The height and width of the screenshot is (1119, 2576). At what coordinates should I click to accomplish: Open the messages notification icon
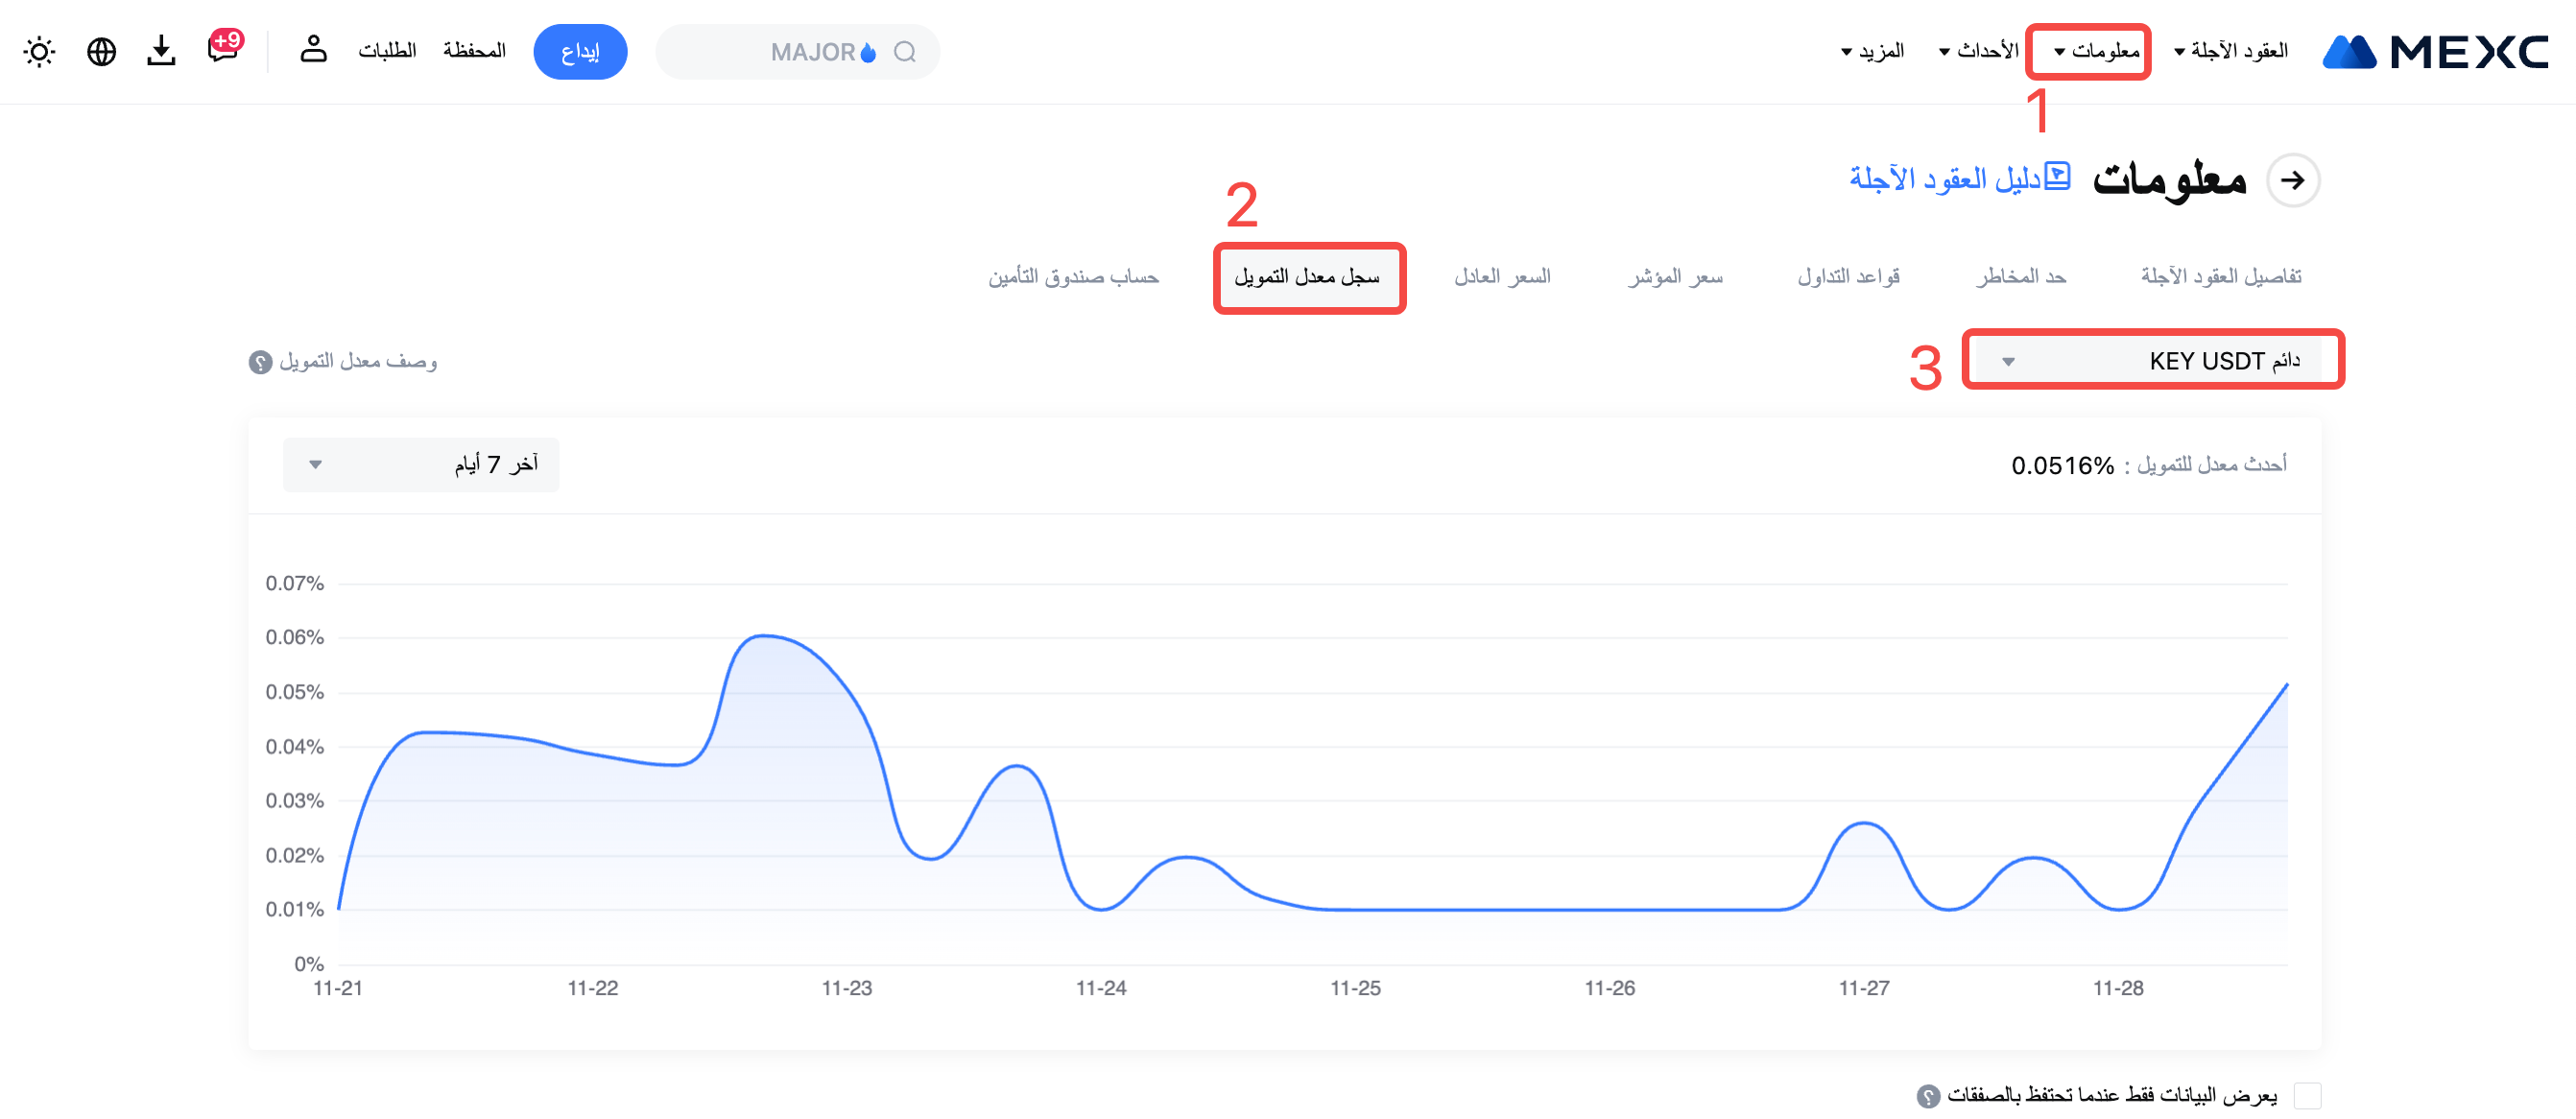click(223, 49)
